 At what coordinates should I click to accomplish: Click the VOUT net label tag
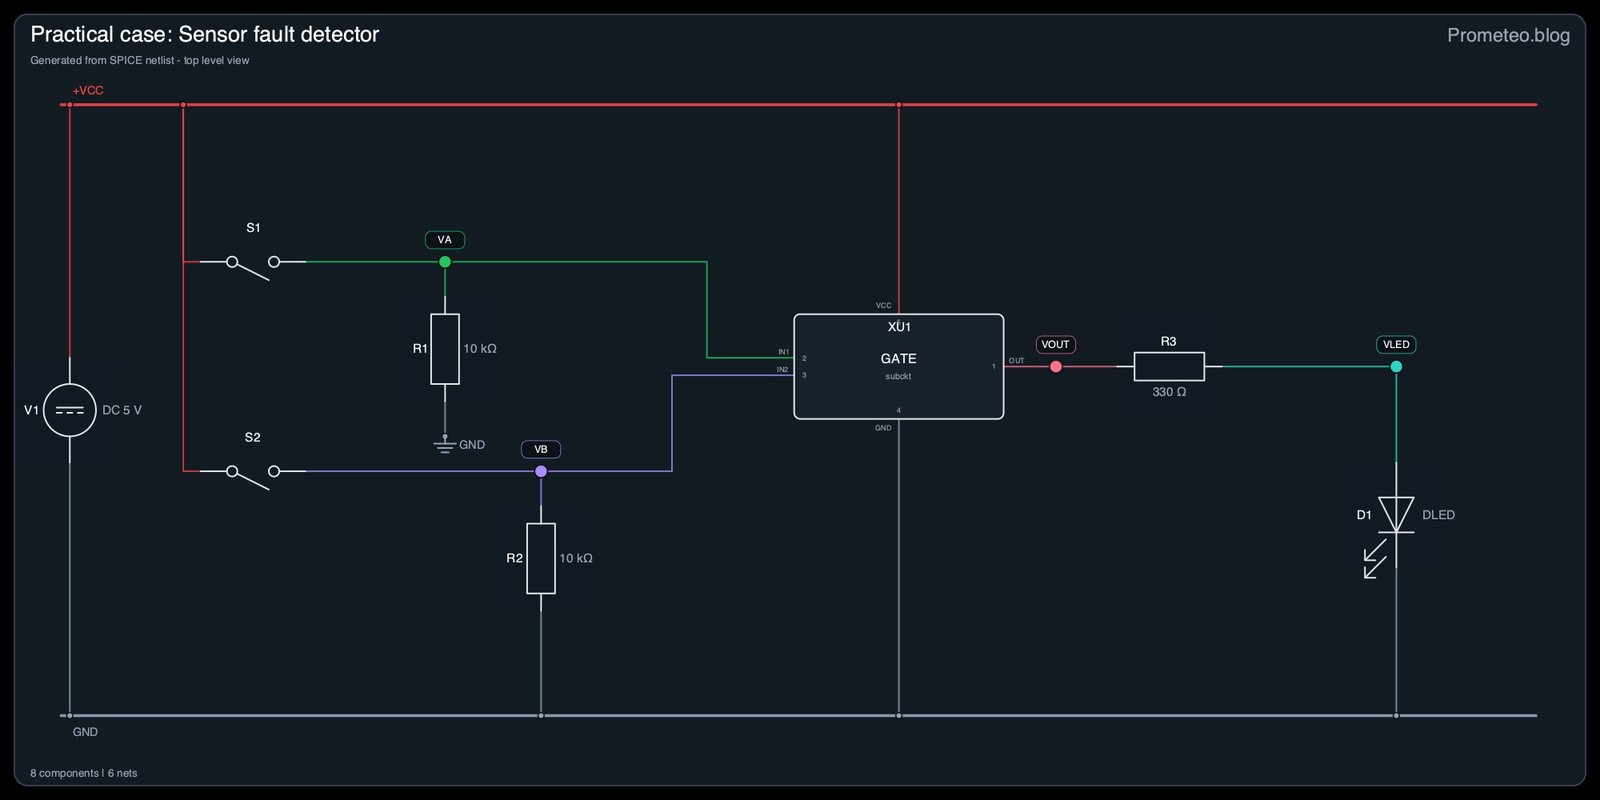[1056, 344]
